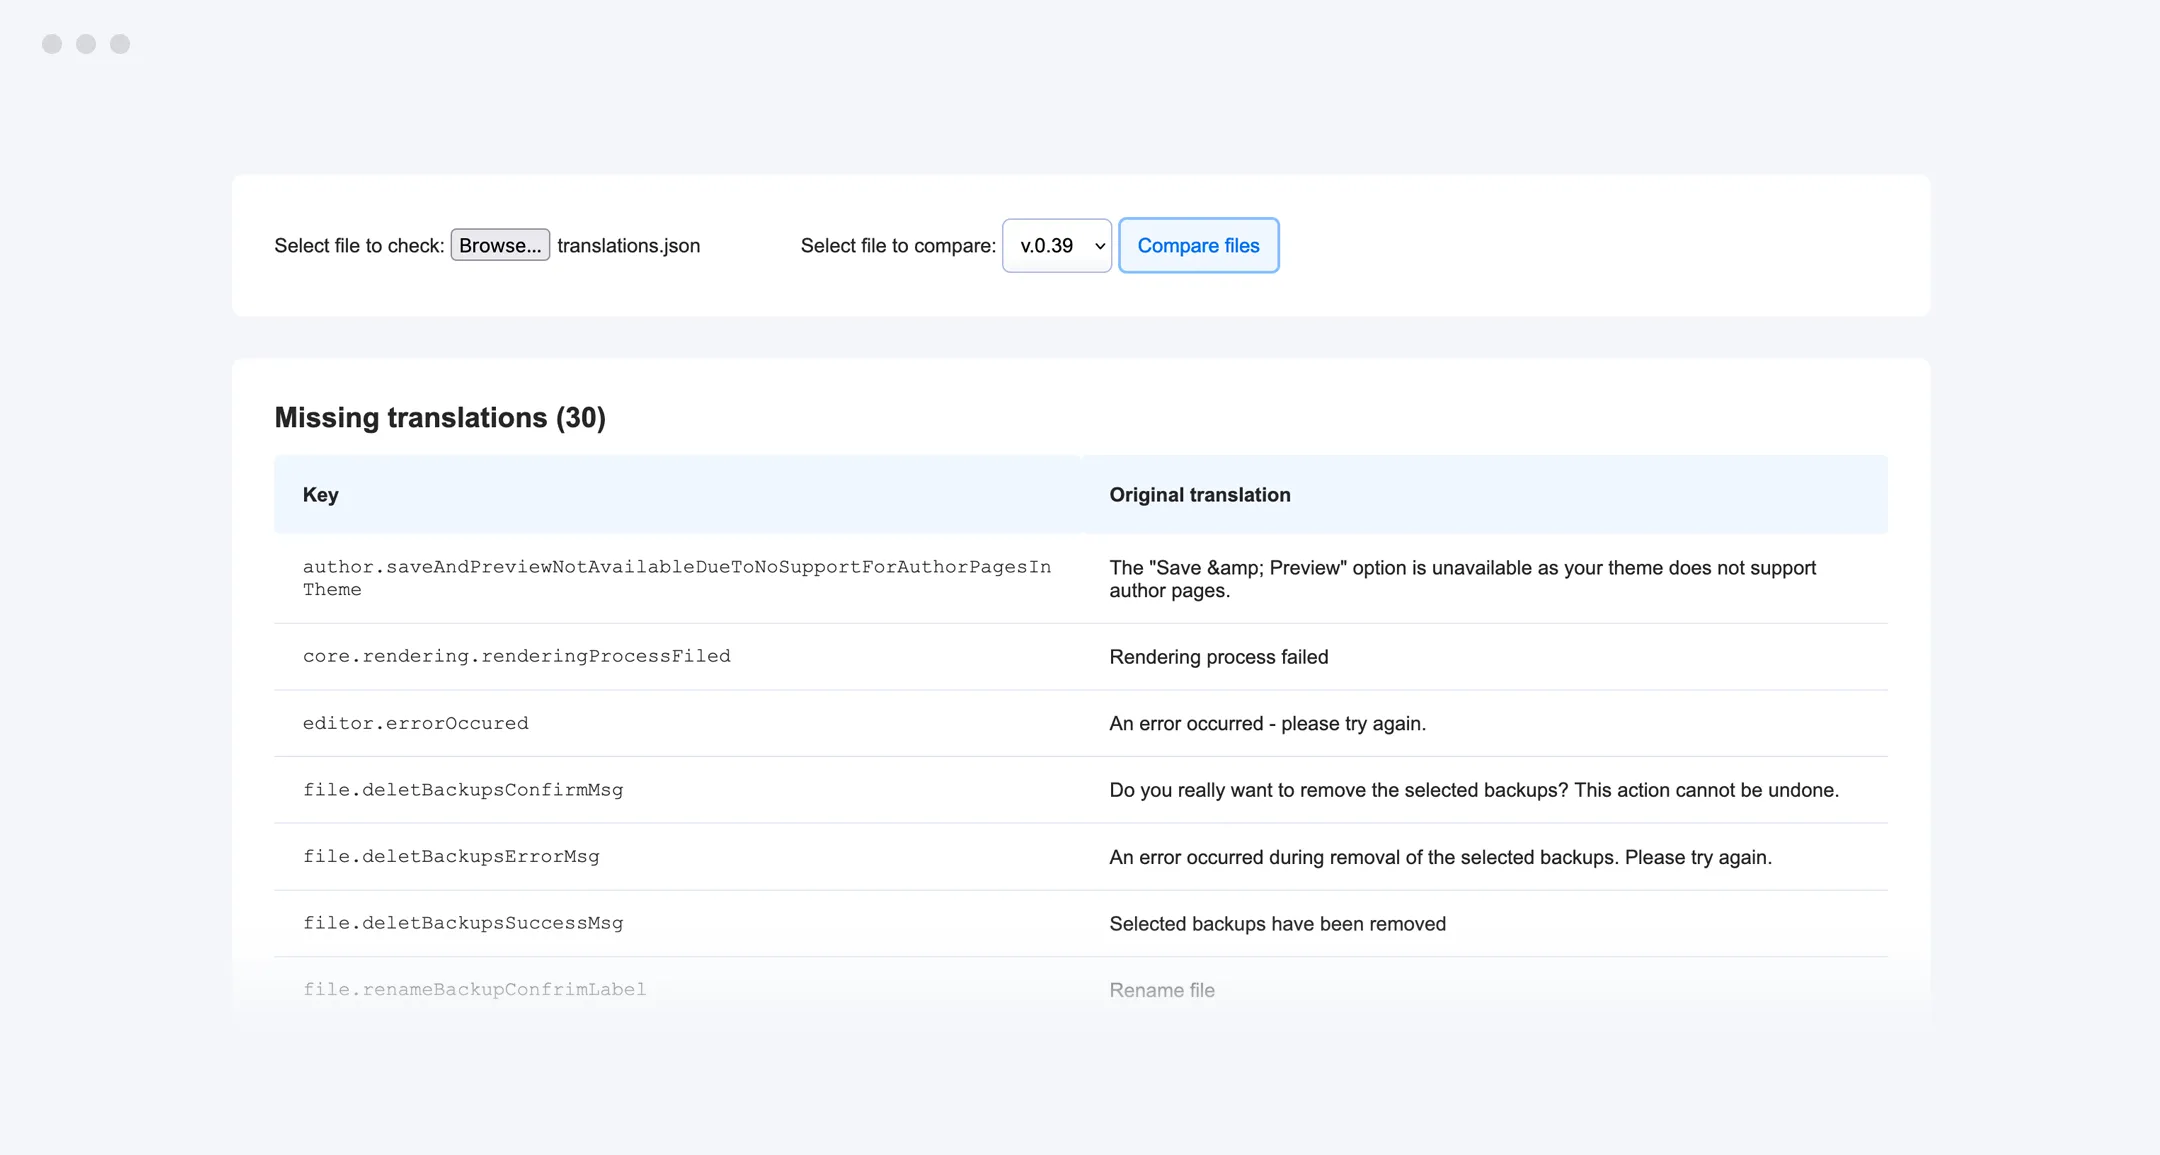Click the middle gray window dot

coord(86,44)
